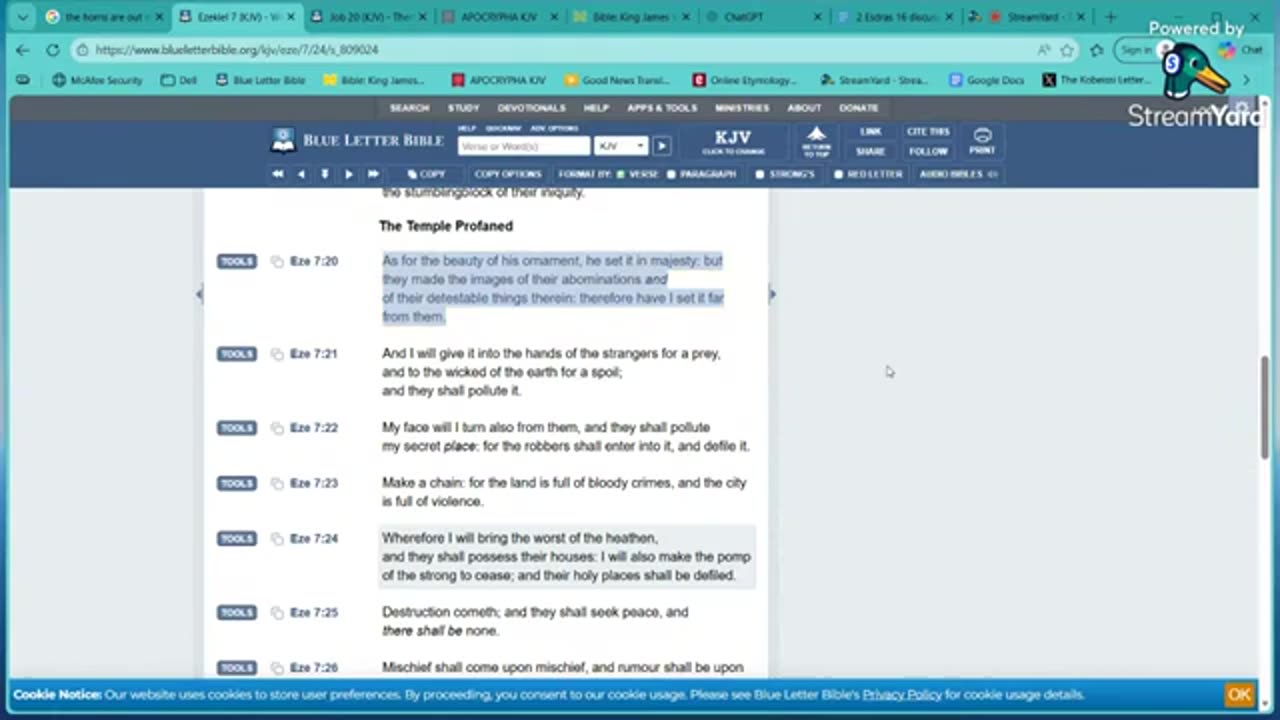The width and height of the screenshot is (1280, 720).
Task: Click the Follow button
Action: (928, 152)
